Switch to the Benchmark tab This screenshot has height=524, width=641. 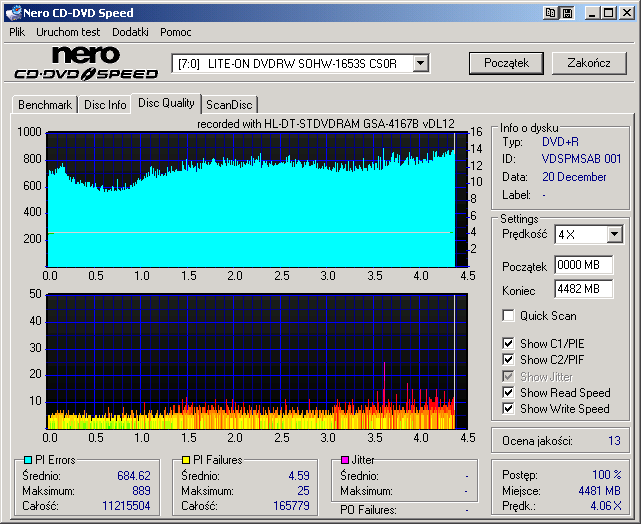point(45,105)
